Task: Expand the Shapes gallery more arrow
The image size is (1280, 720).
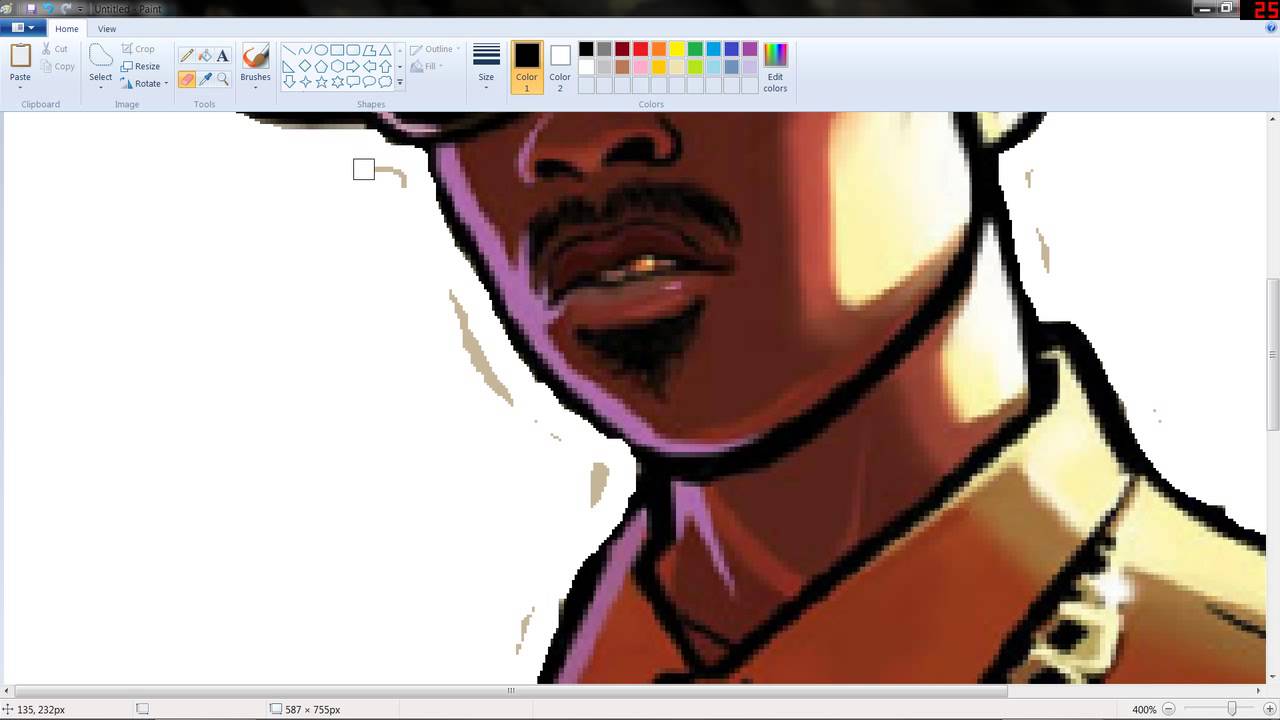Action: point(400,83)
